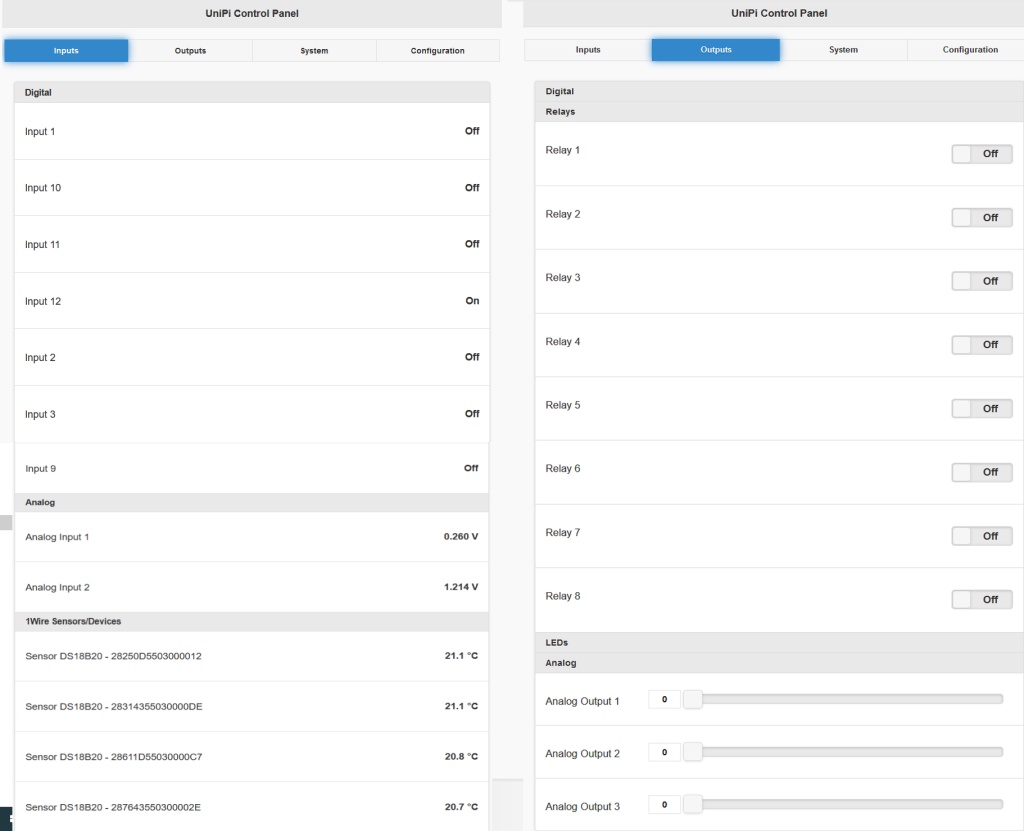Toggle Relay 4 switch
Viewport: 1024px width, 831px height.
(982, 344)
